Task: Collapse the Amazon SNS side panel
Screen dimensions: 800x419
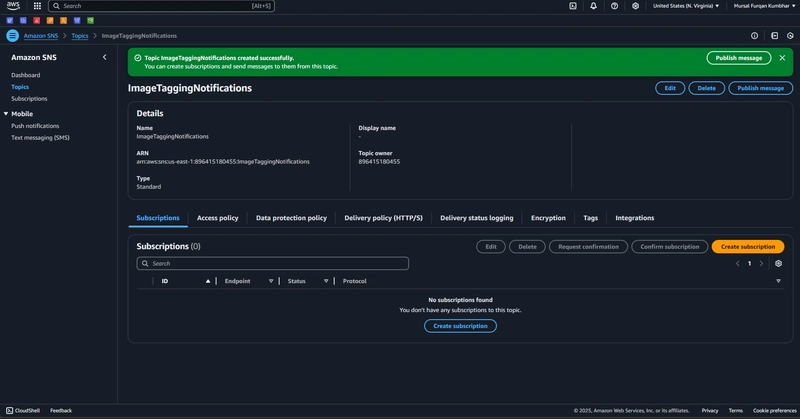Action: 105,57
